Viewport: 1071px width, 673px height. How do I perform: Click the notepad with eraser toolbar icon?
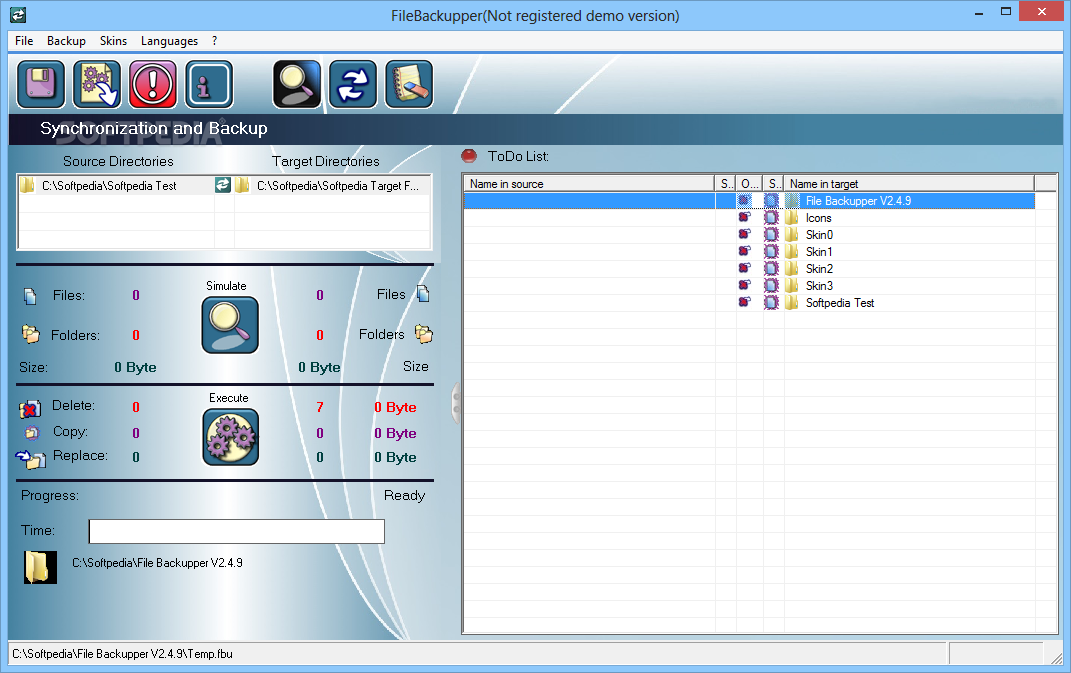pyautogui.click(x=409, y=85)
